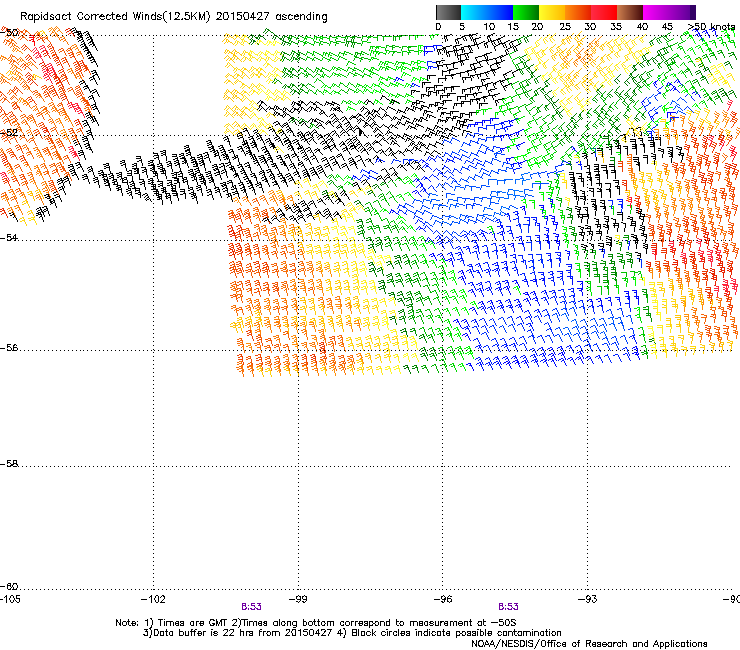Click the '35' tick label on the color scale
This screenshot has width=740, height=650.
point(616,27)
